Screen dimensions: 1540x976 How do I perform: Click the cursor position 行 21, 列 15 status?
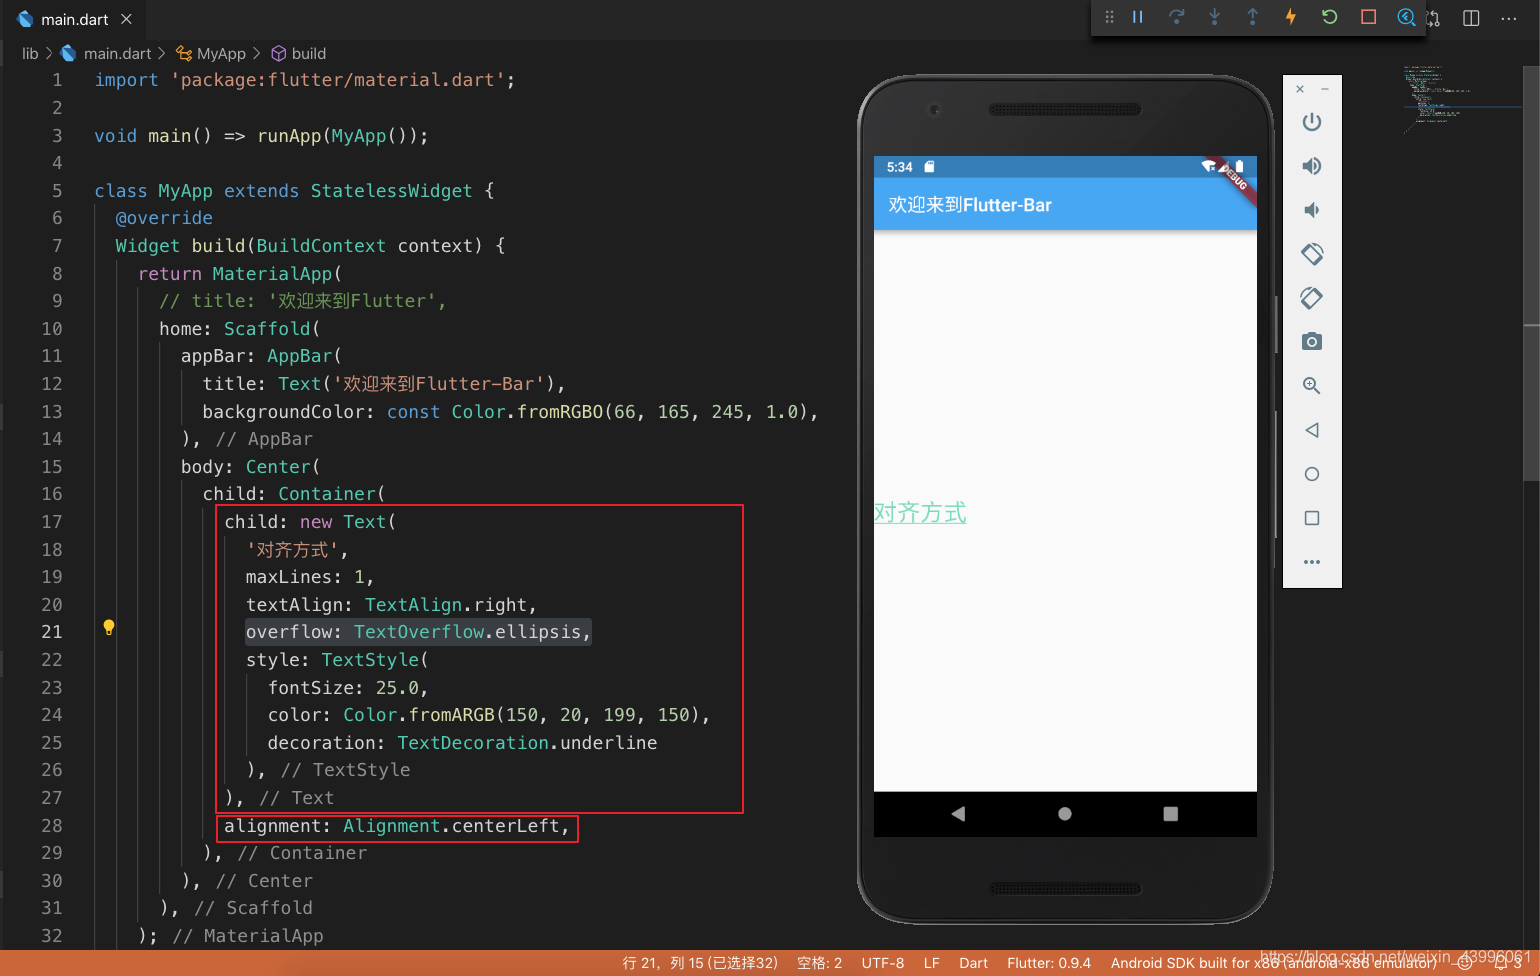pos(700,963)
